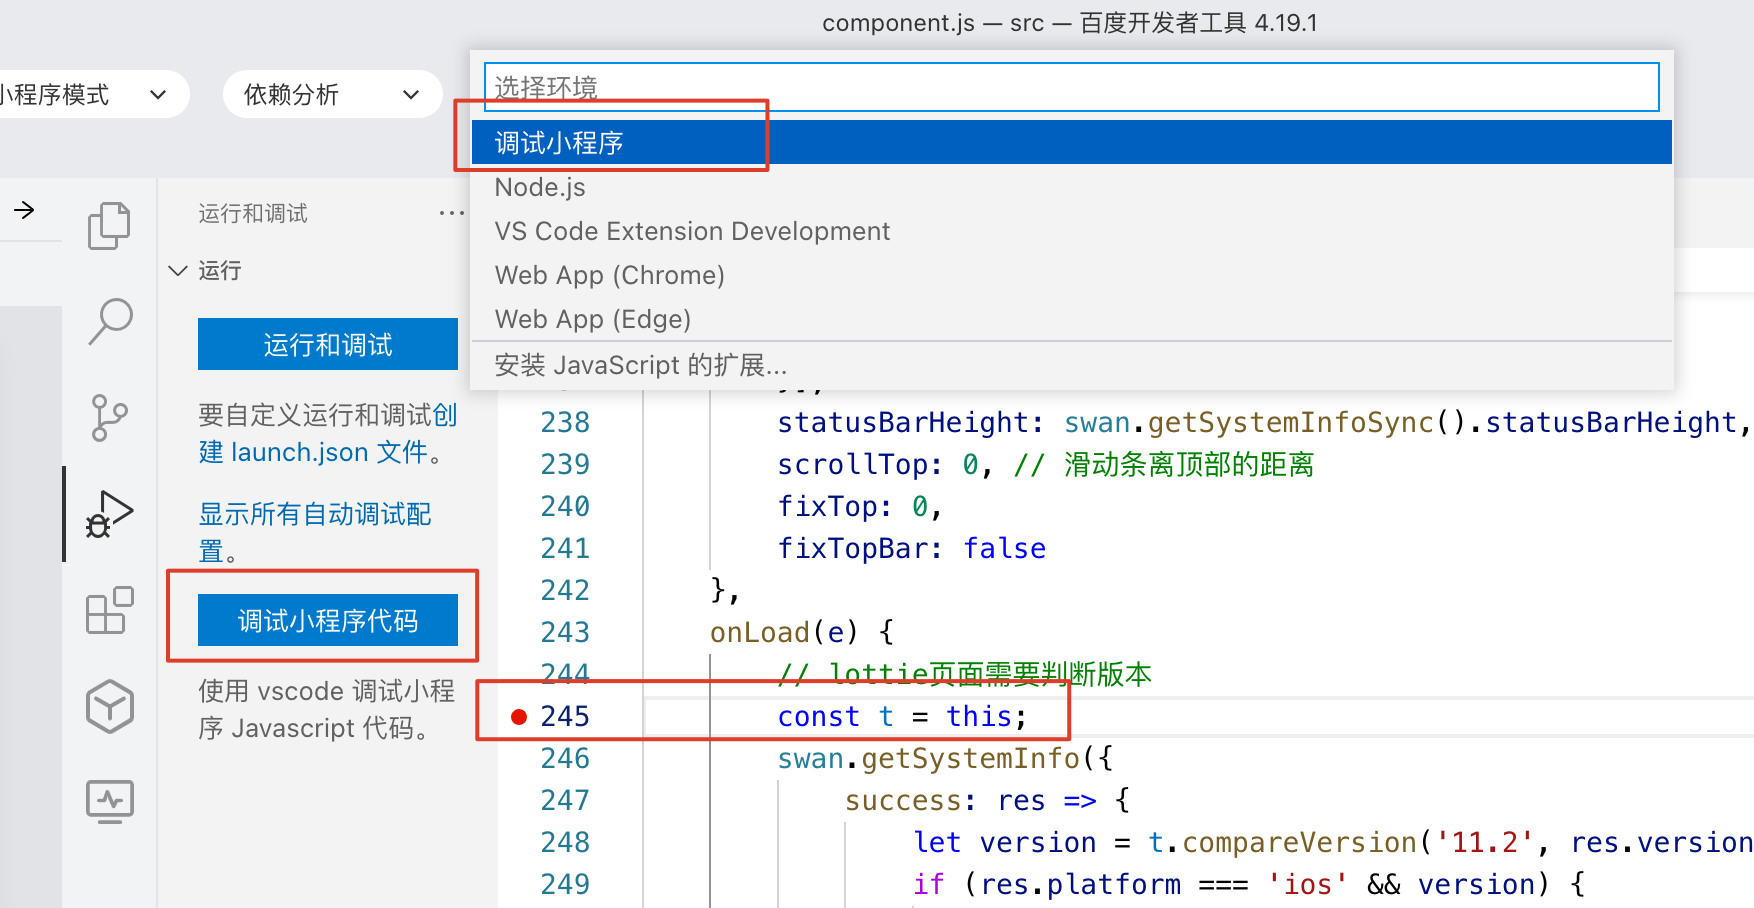This screenshot has height=908, width=1754.
Task: Click the 调试小程序代码 button
Action: coord(327,621)
